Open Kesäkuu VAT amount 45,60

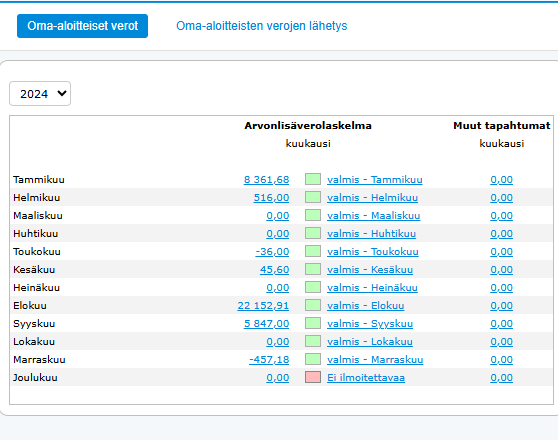click(x=274, y=269)
